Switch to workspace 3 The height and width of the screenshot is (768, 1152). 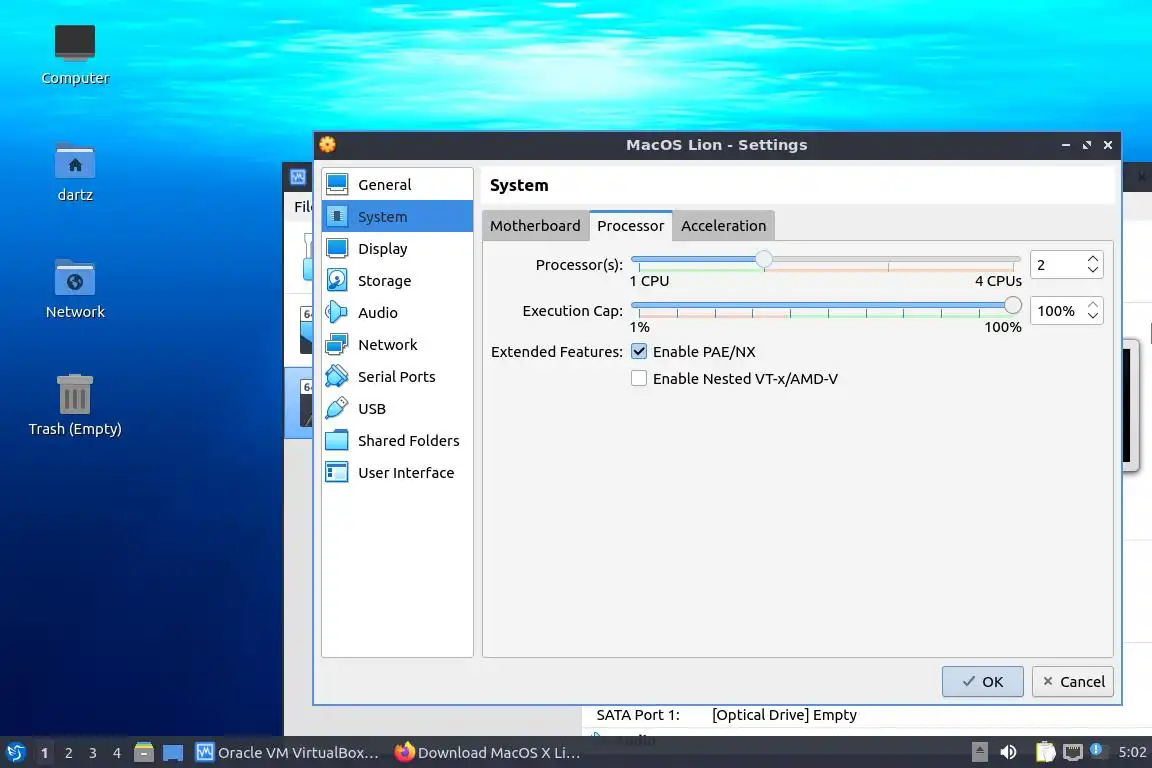coord(93,753)
